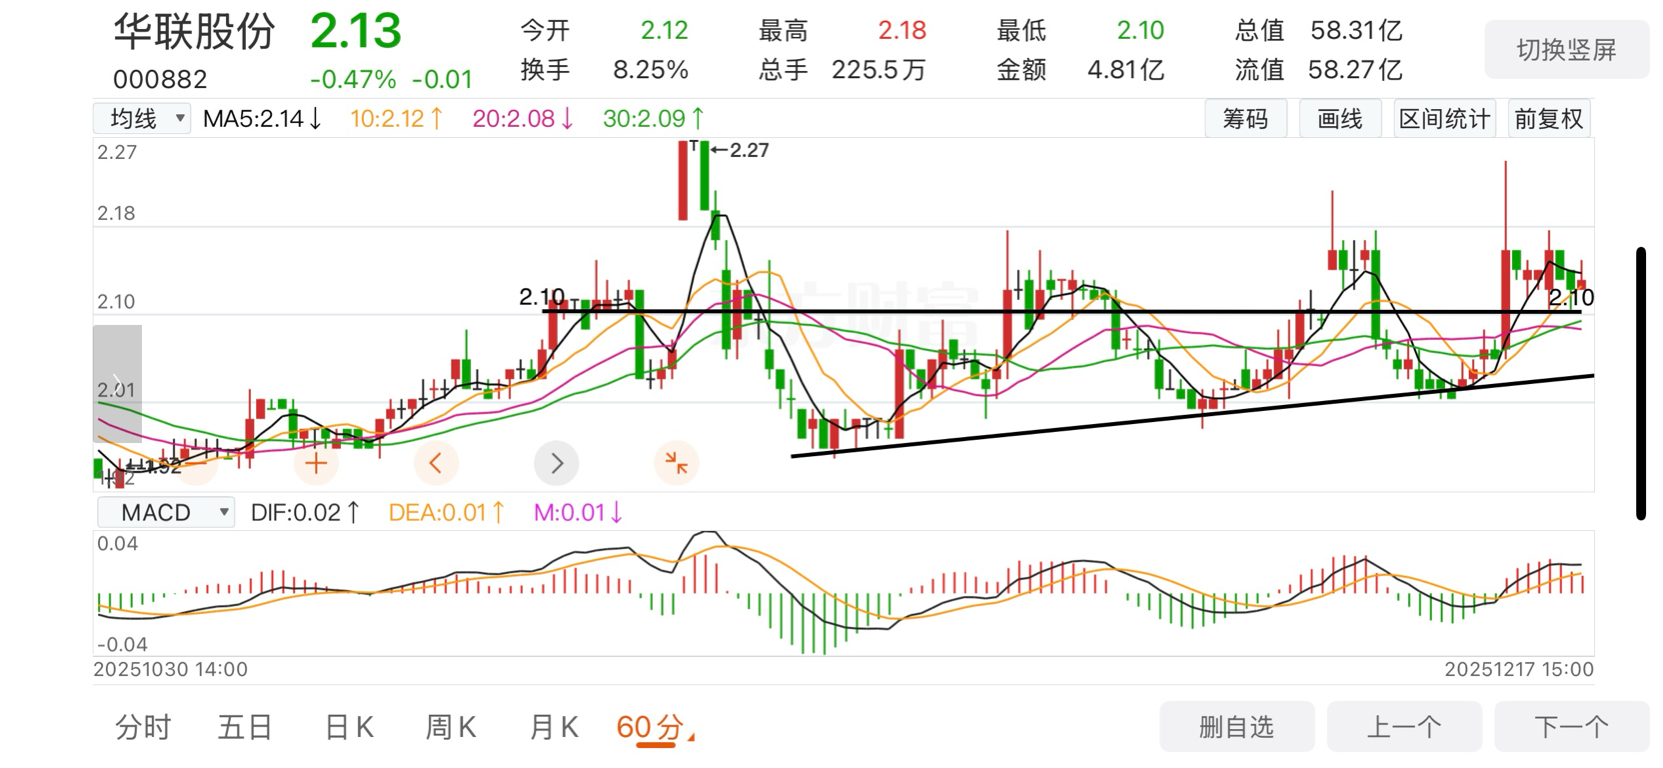This screenshot has width=1663, height=768.
Task: Go to previous stock with 上一个
Action: click(1404, 727)
